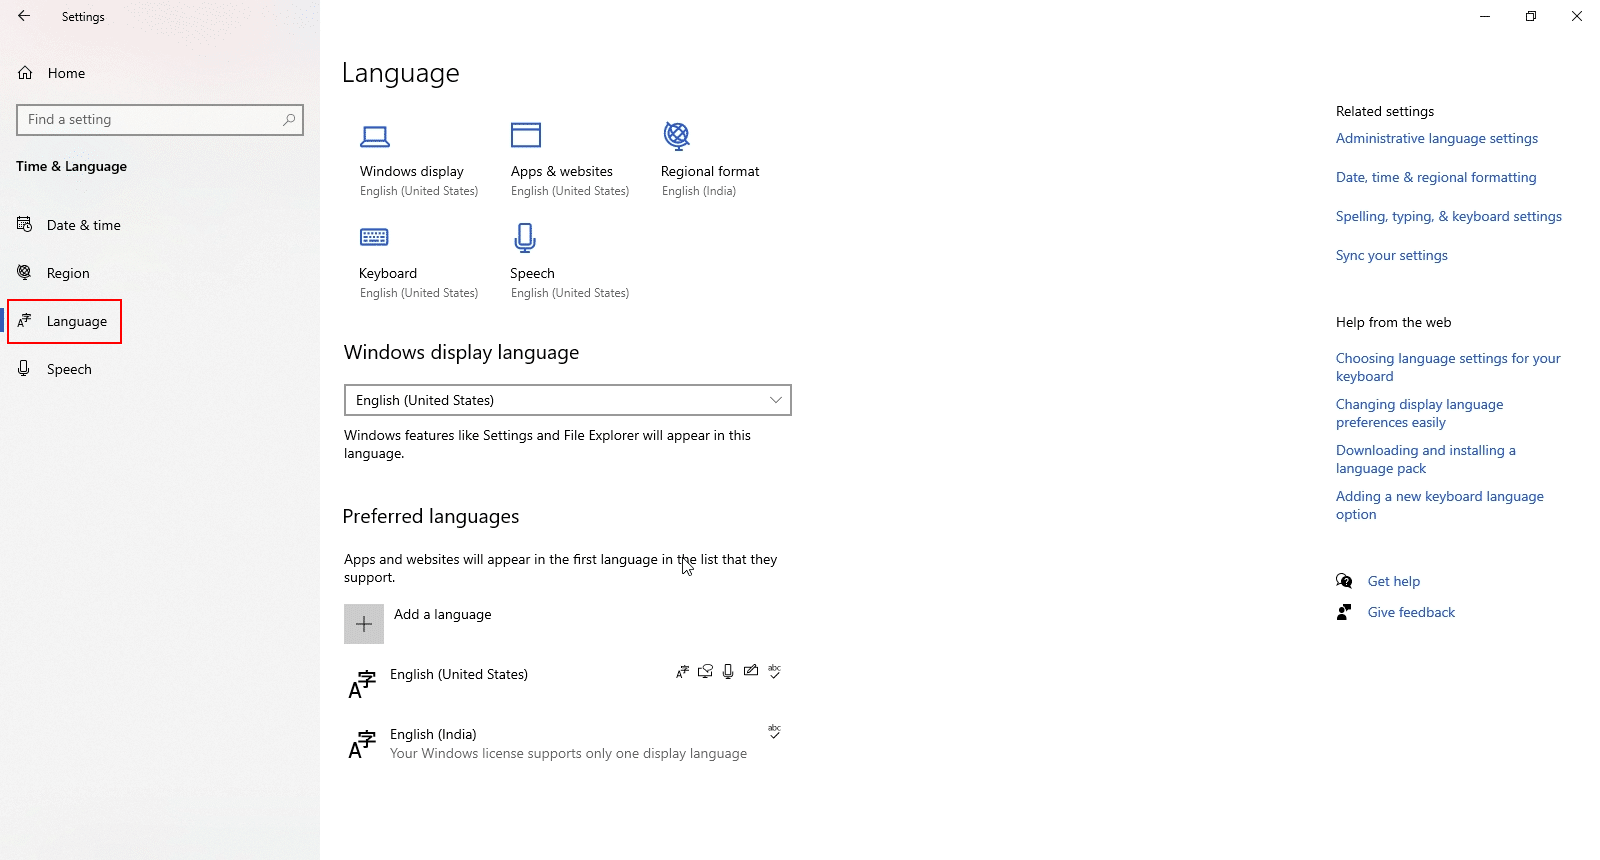The width and height of the screenshot is (1600, 860).
Task: Click the search magnifier icon
Action: coord(289,120)
